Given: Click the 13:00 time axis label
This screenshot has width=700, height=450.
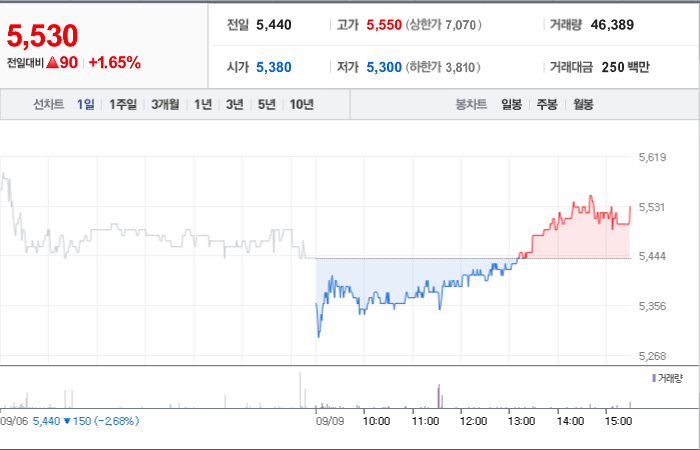Looking at the screenshot, I should pos(522,421).
